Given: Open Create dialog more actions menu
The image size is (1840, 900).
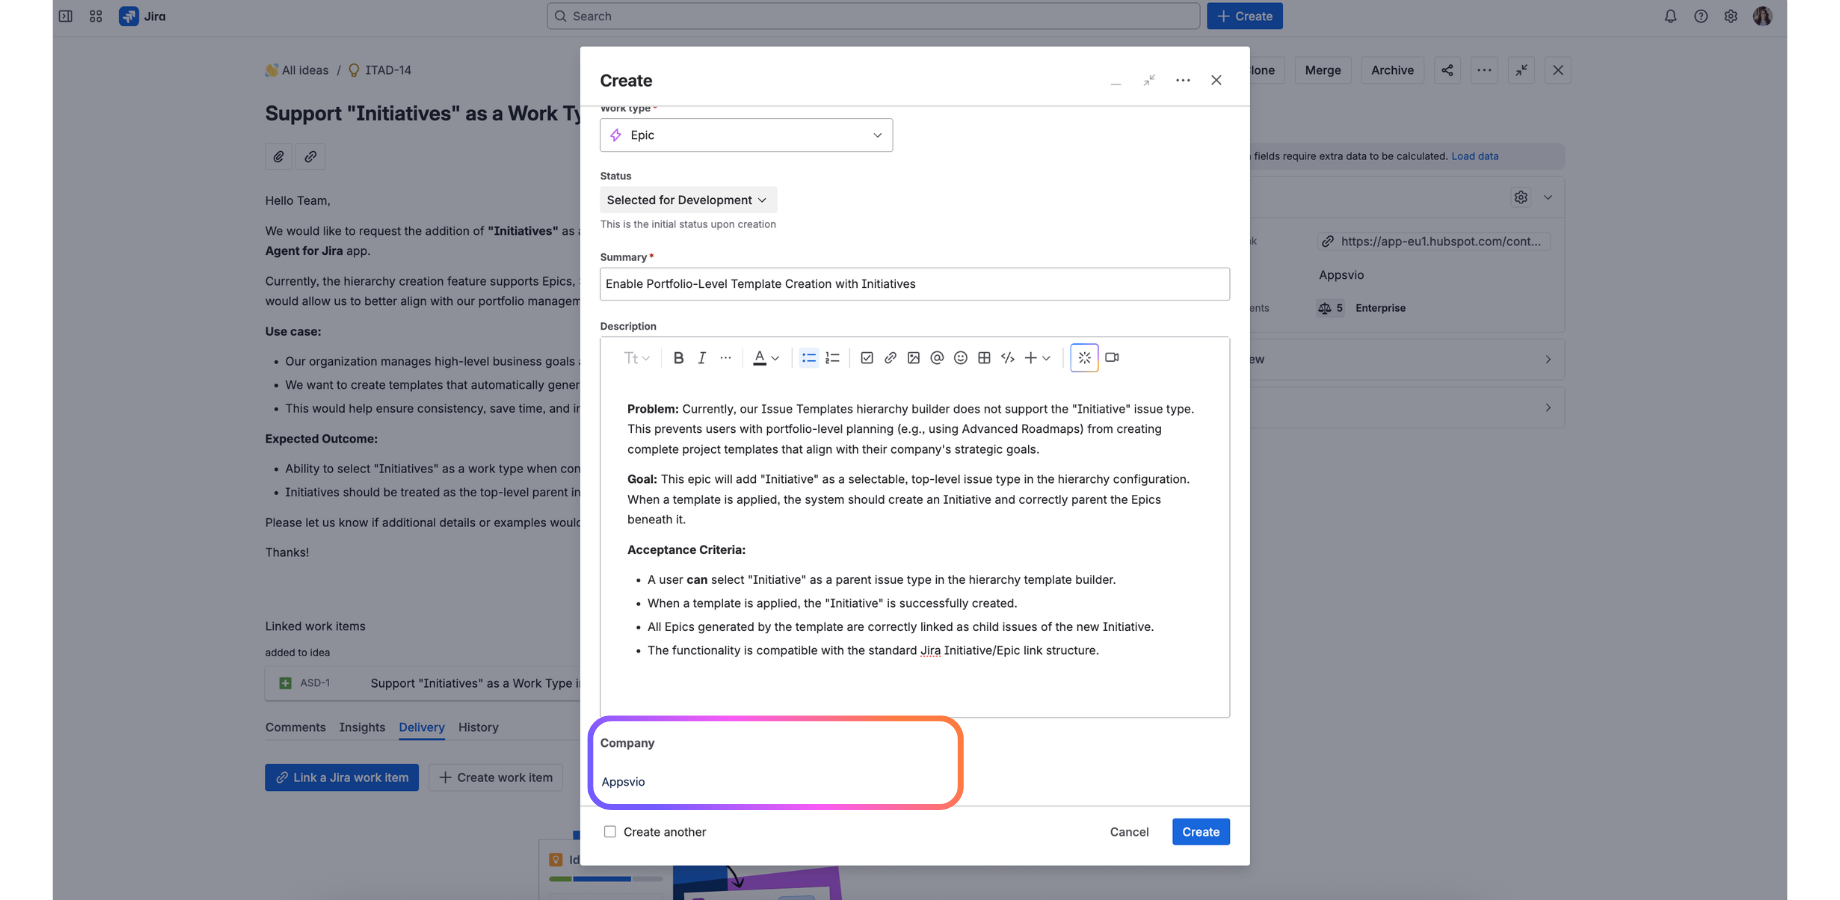Looking at the screenshot, I should 1183,80.
